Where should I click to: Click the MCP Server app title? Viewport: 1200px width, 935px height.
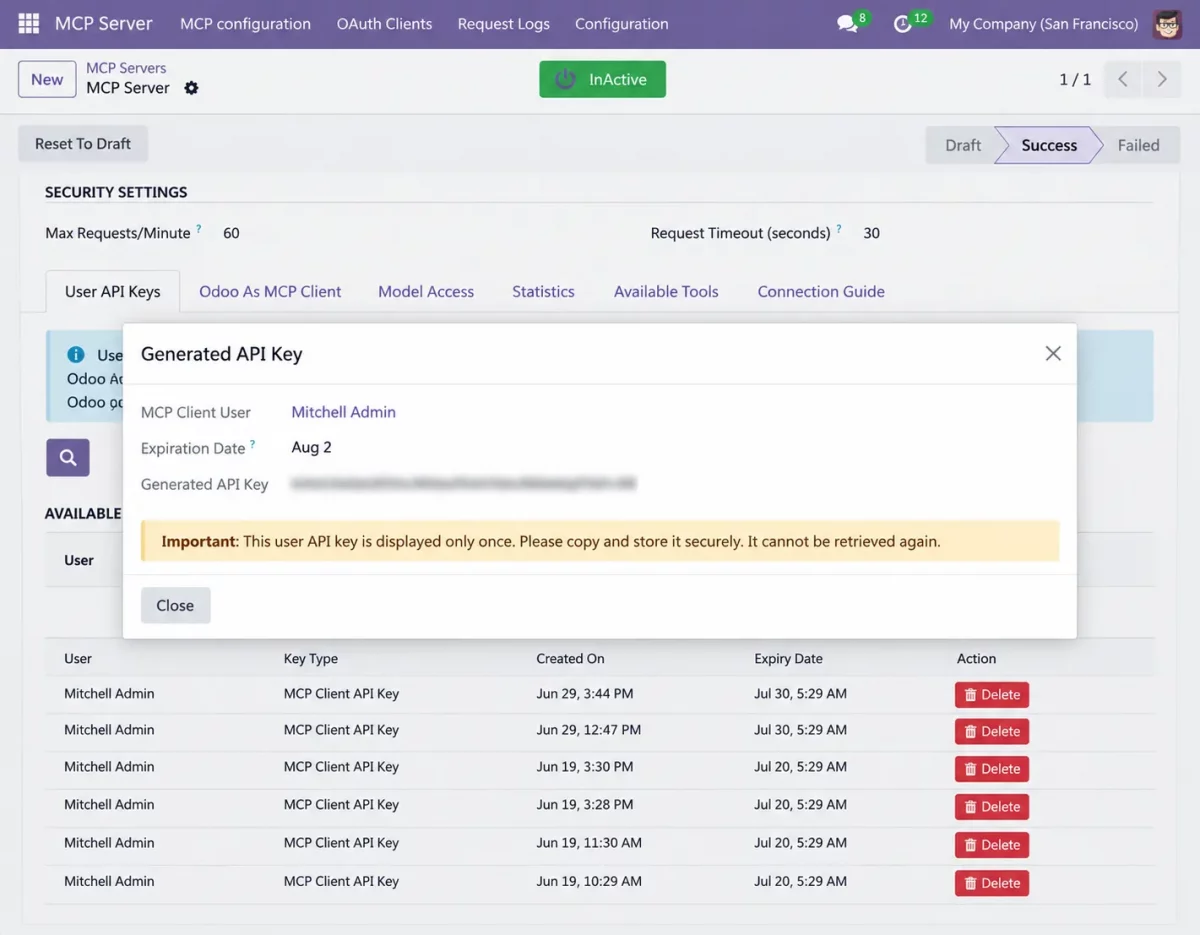104,24
